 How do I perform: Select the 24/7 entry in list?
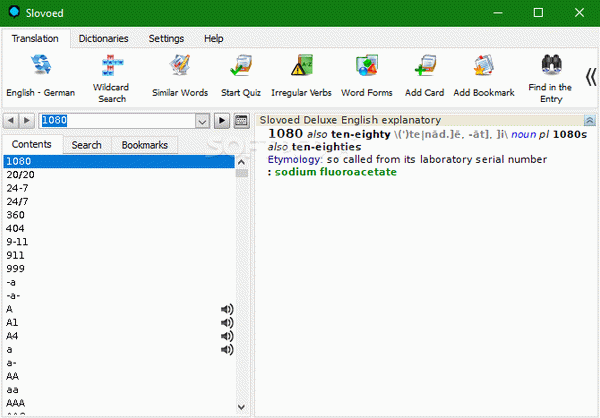(16, 200)
